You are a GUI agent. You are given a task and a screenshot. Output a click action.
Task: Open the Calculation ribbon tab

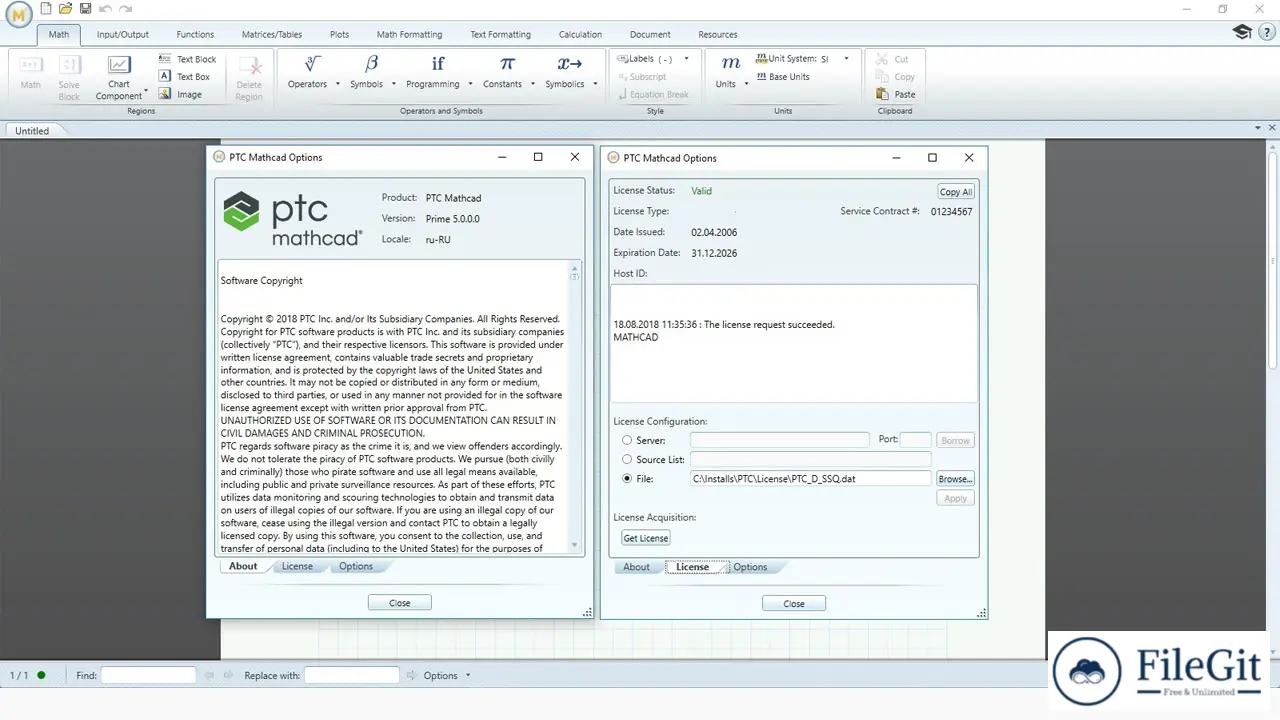581,34
